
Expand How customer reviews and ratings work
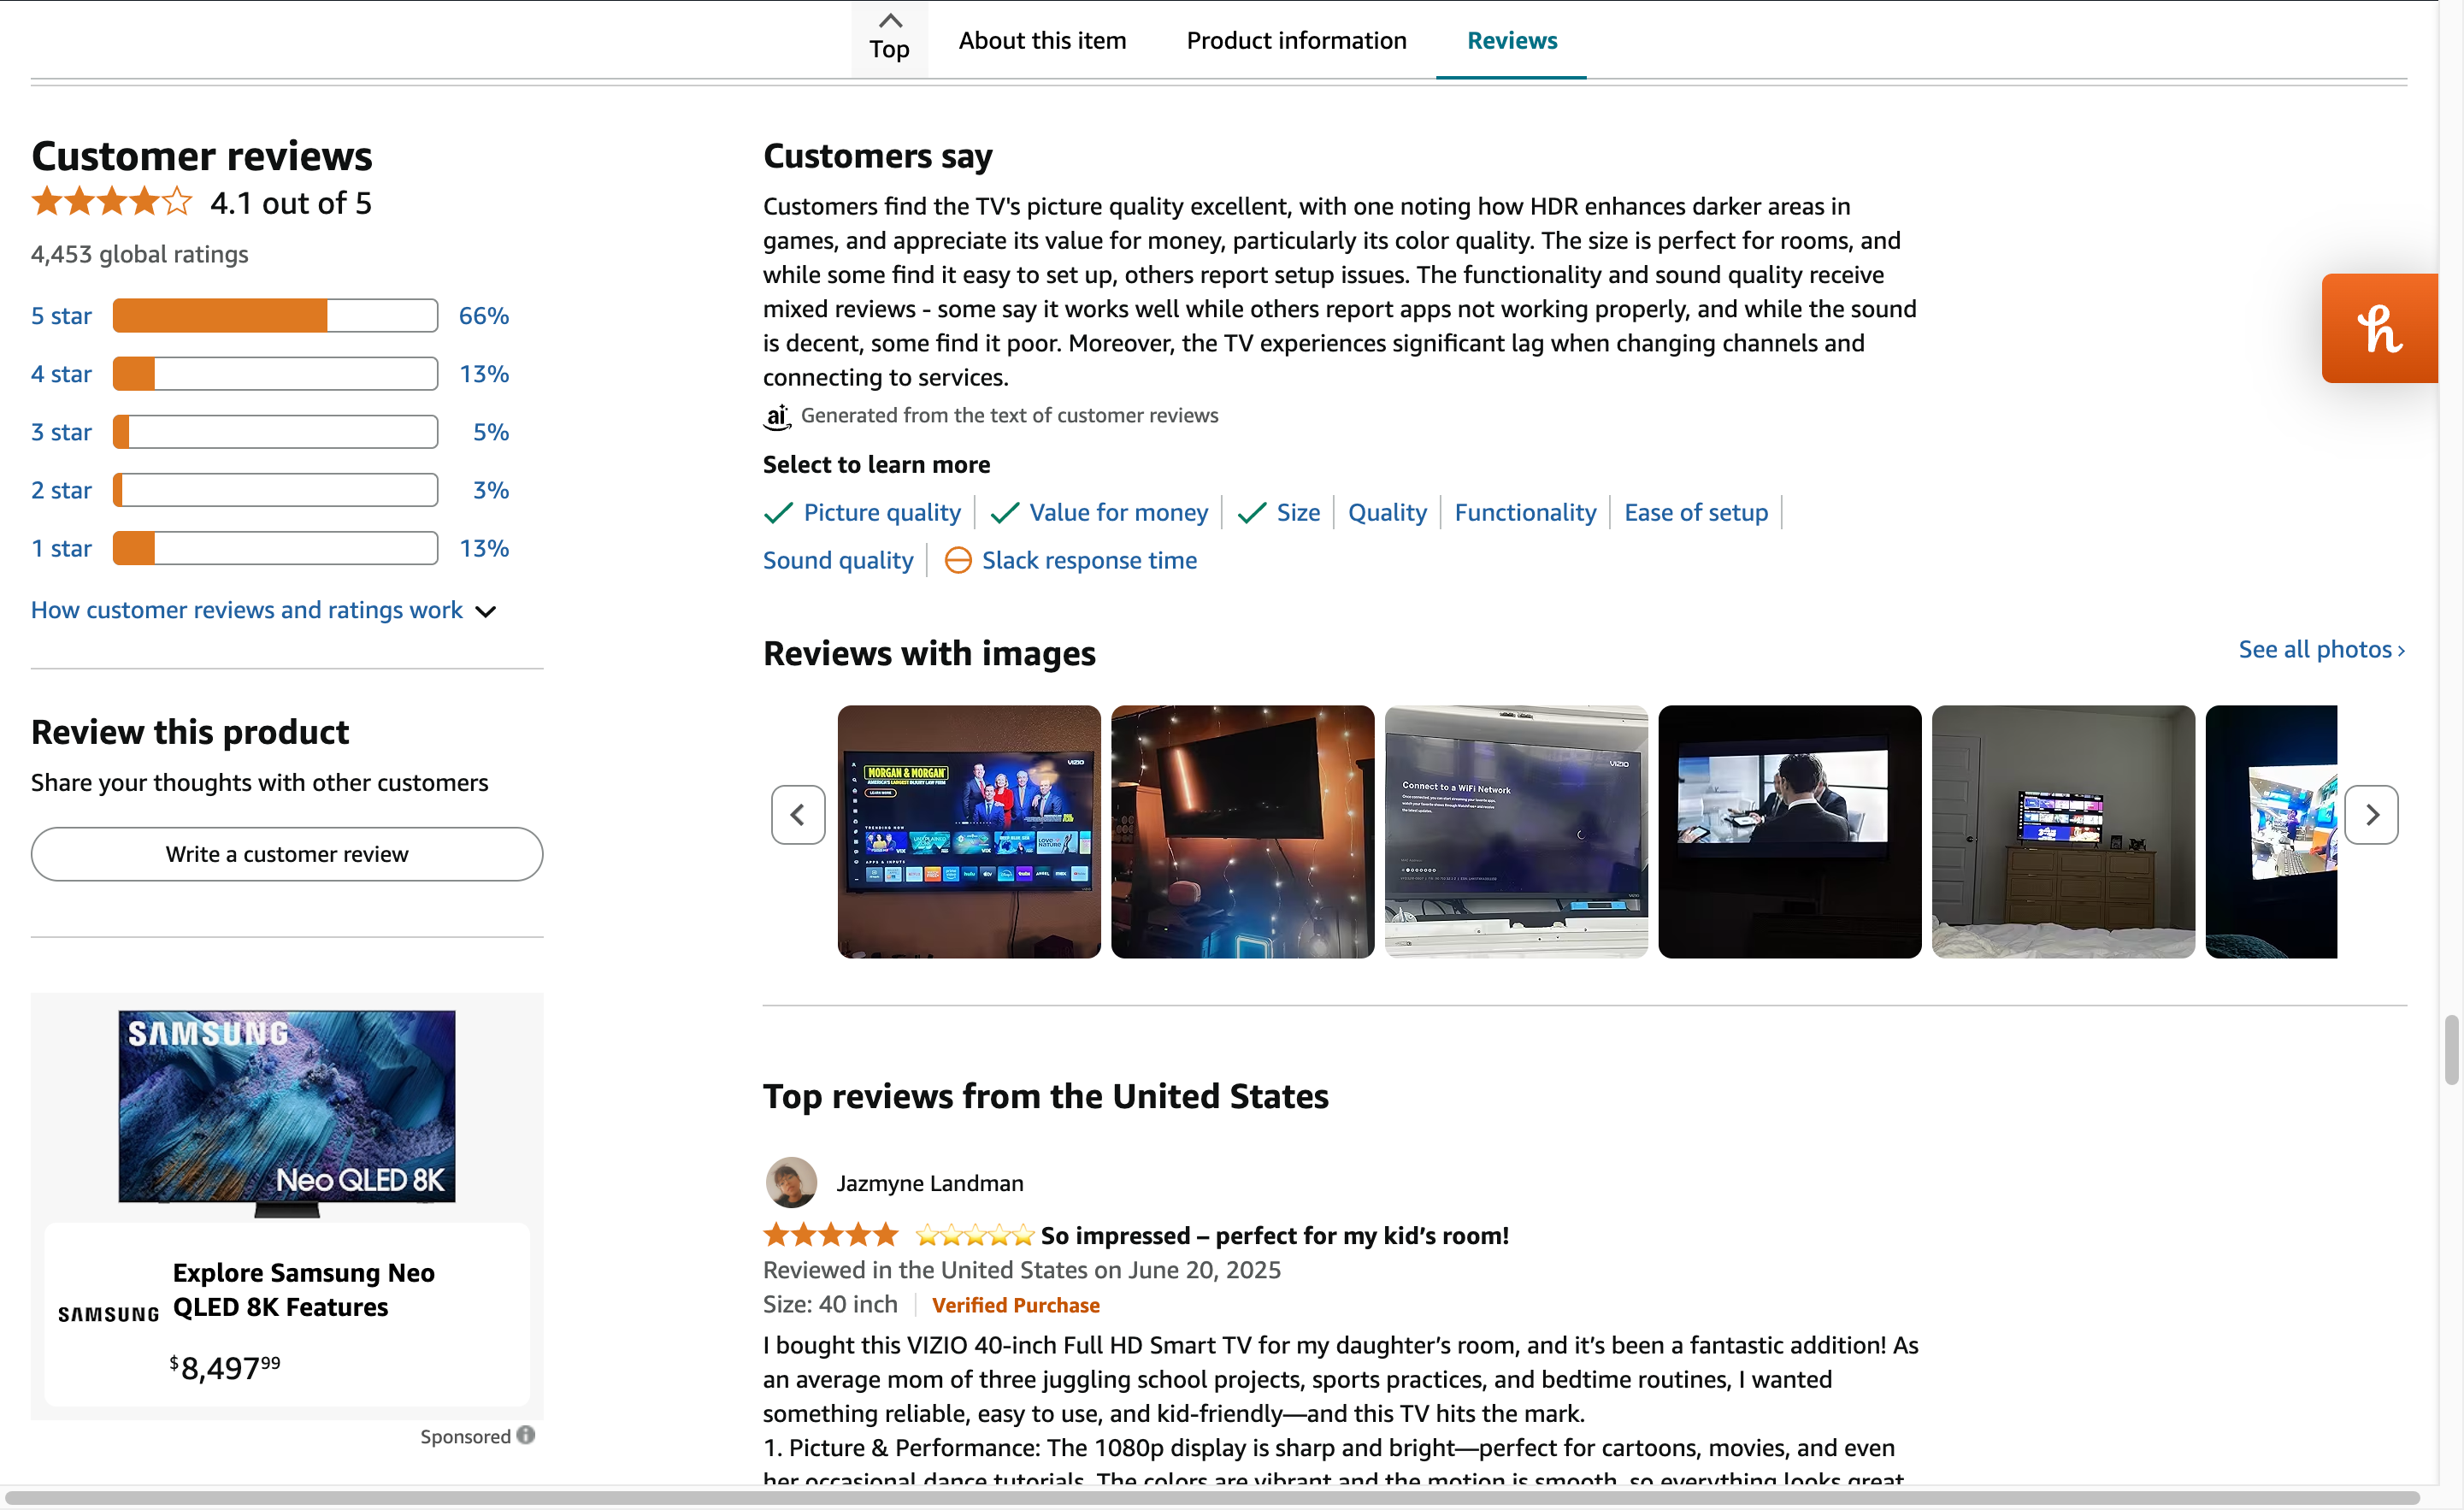[264, 610]
